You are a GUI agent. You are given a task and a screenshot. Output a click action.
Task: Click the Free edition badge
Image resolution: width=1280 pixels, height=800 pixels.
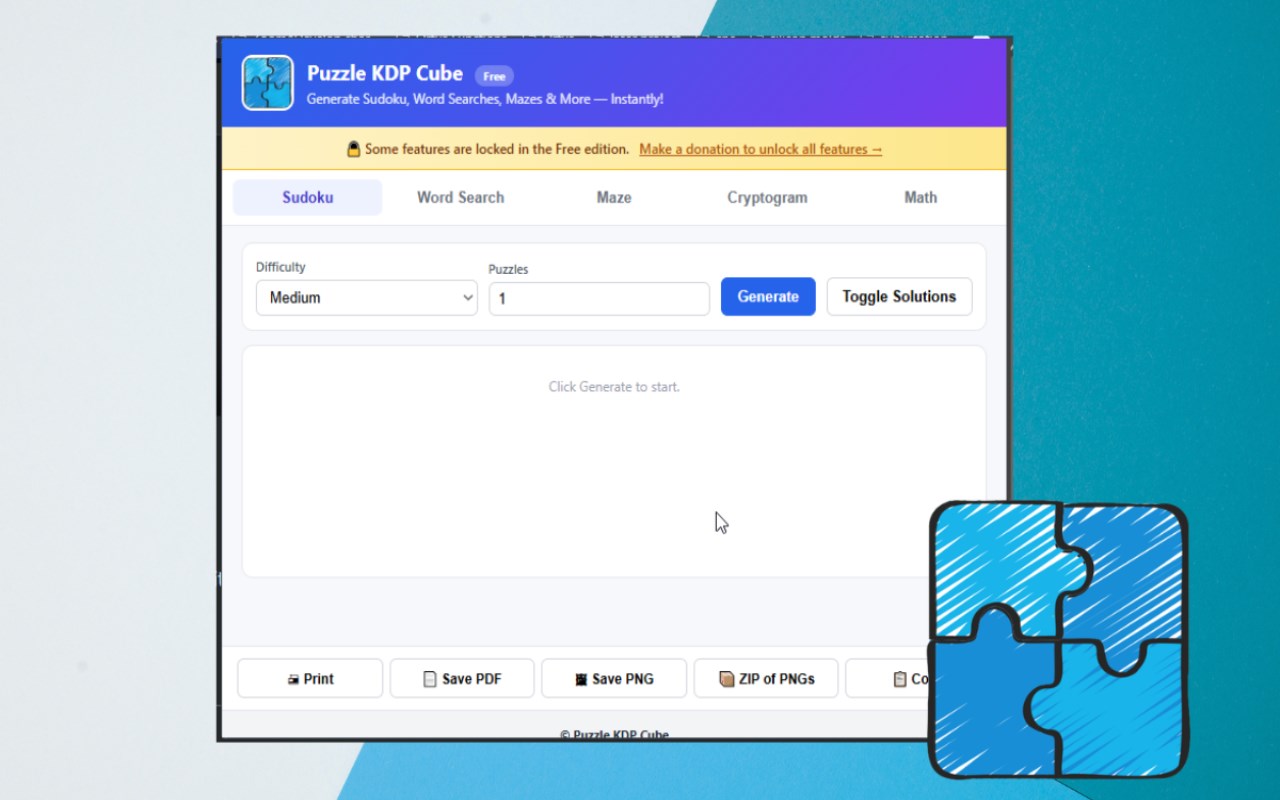coord(494,76)
